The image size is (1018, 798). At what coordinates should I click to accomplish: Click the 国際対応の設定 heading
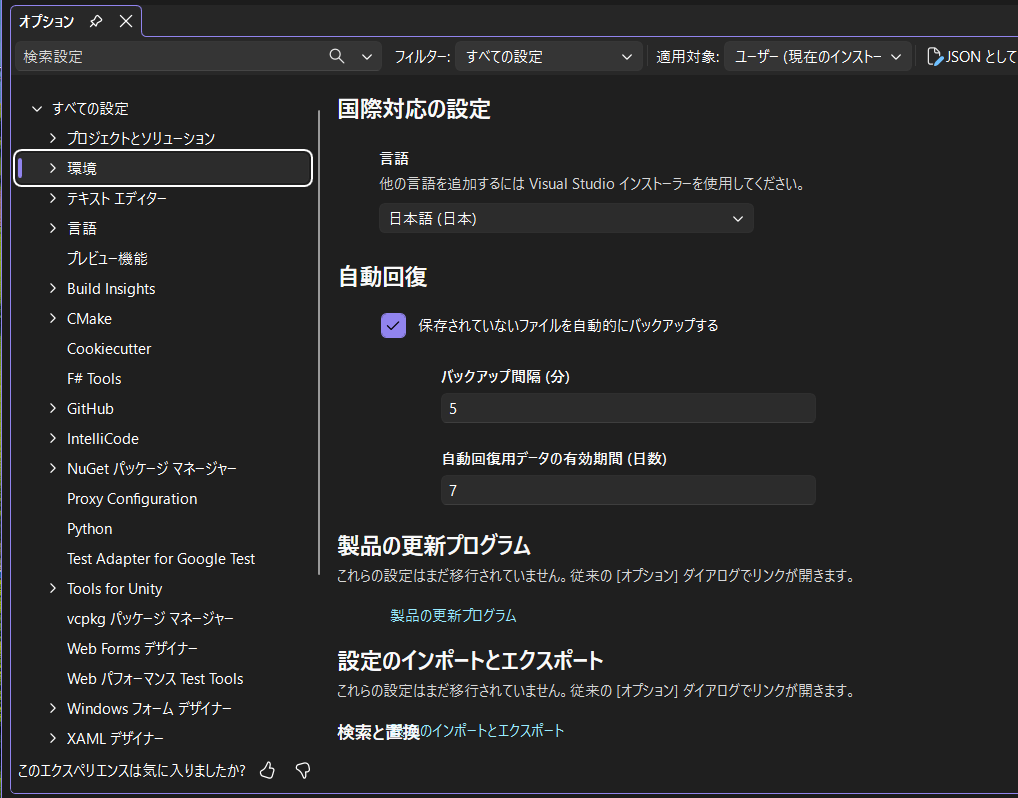(x=414, y=109)
